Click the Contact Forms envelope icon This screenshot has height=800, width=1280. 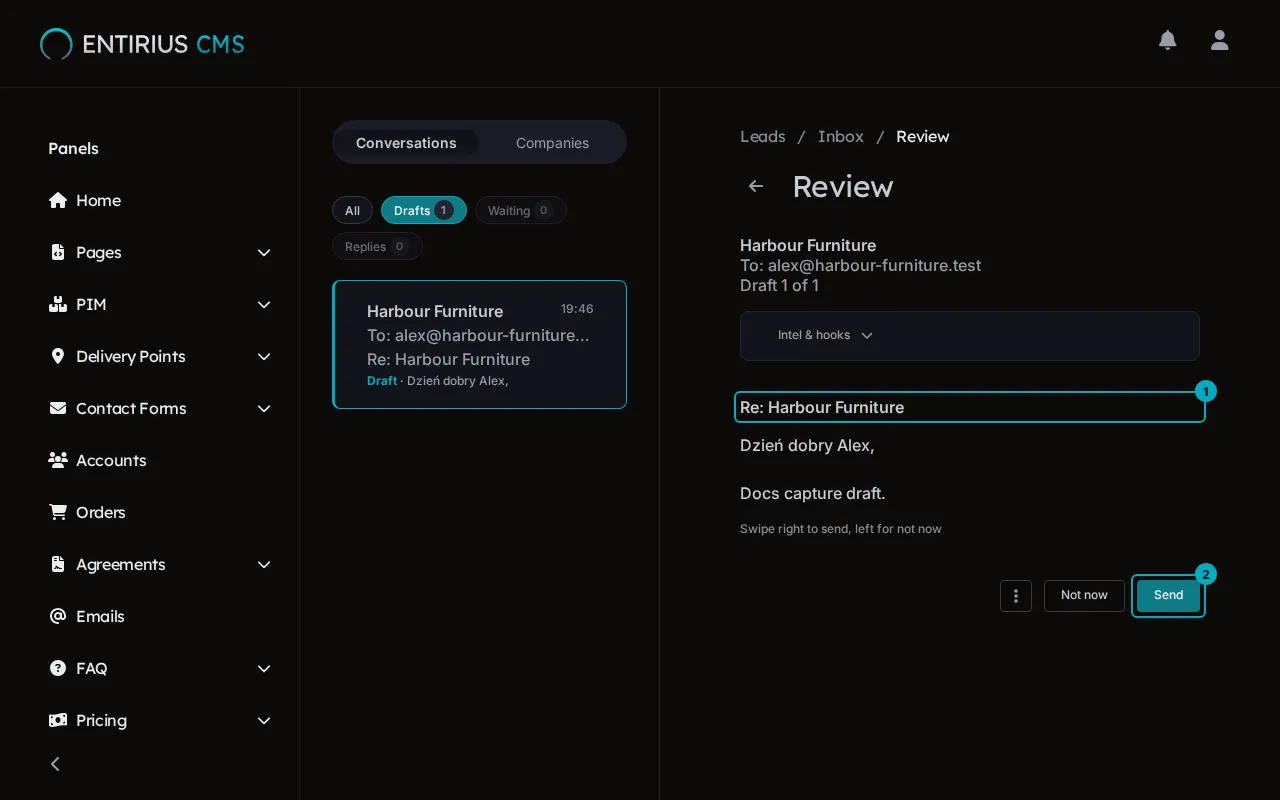coord(58,408)
